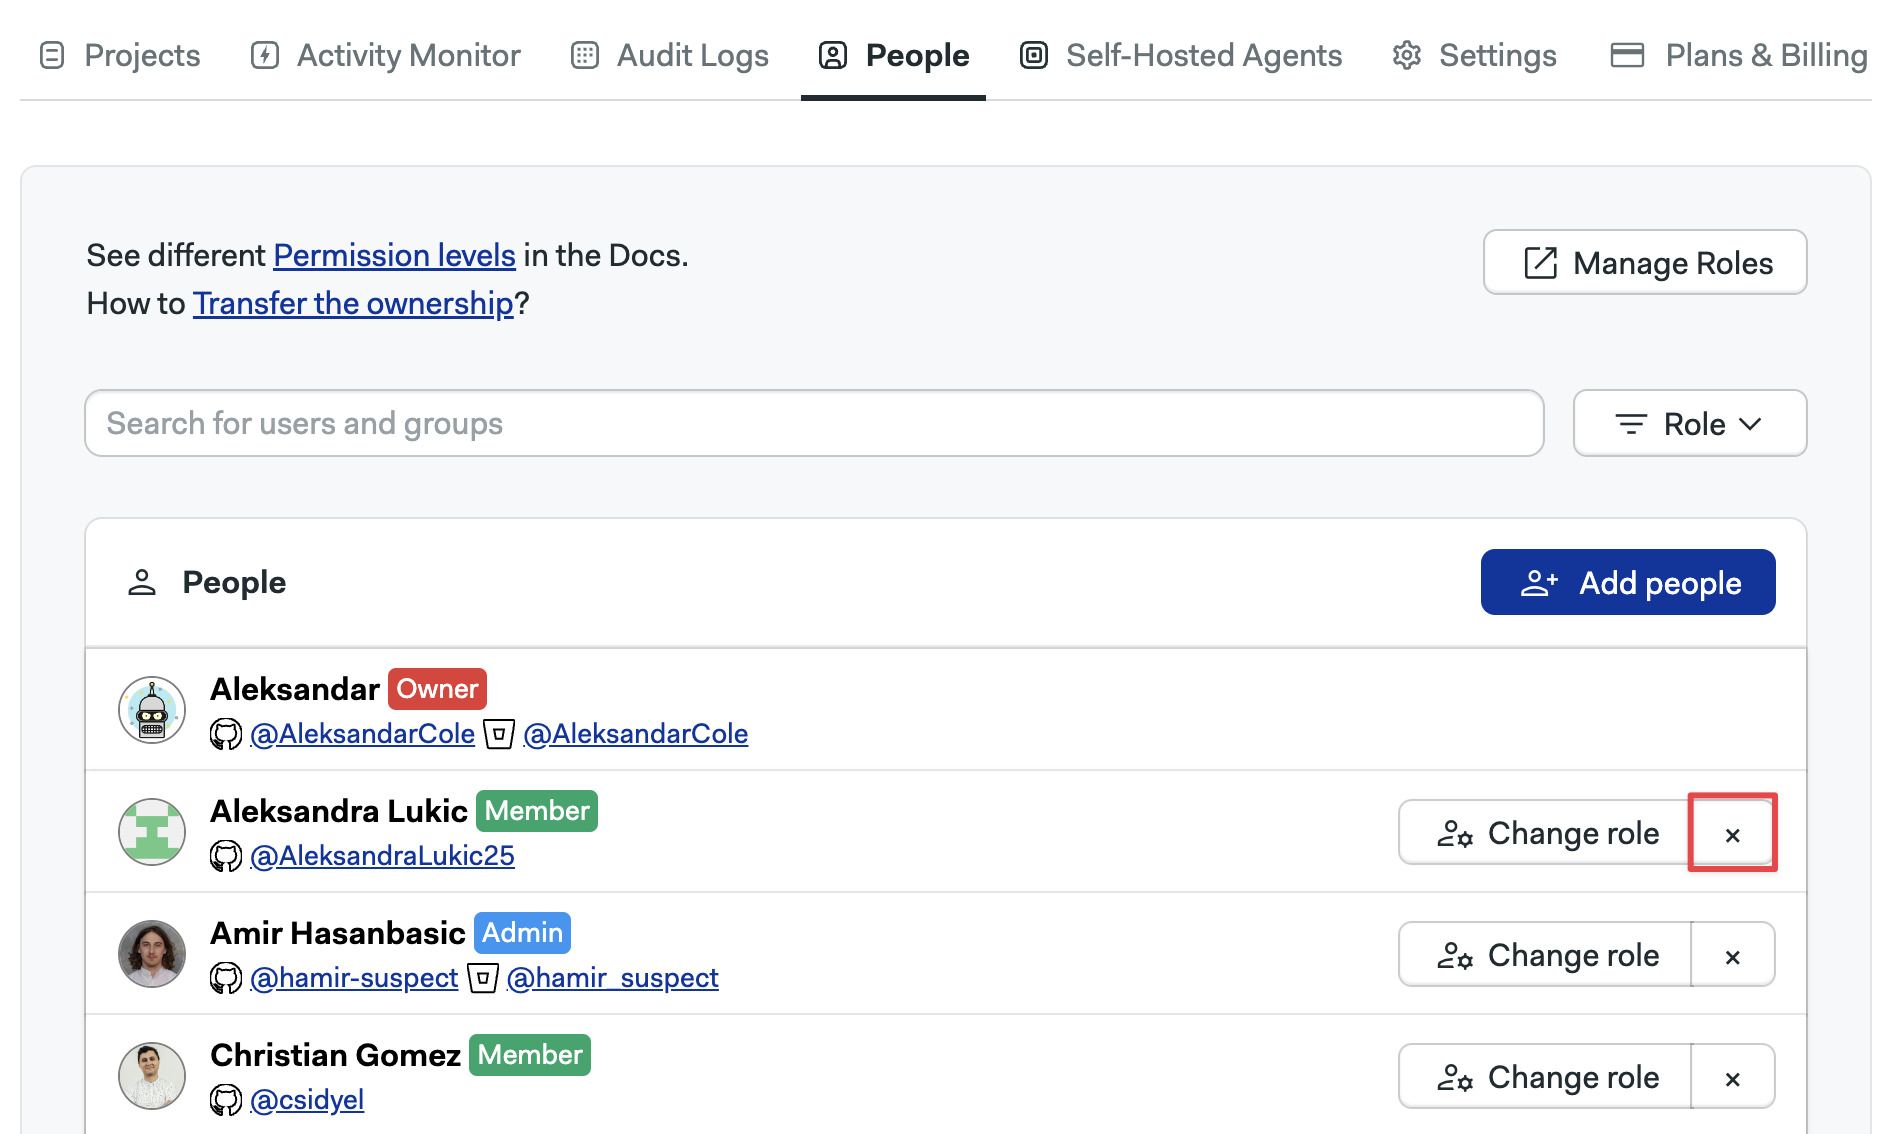Click the Audit Logs grid icon
The height and width of the screenshot is (1134, 1896).
point(584,55)
